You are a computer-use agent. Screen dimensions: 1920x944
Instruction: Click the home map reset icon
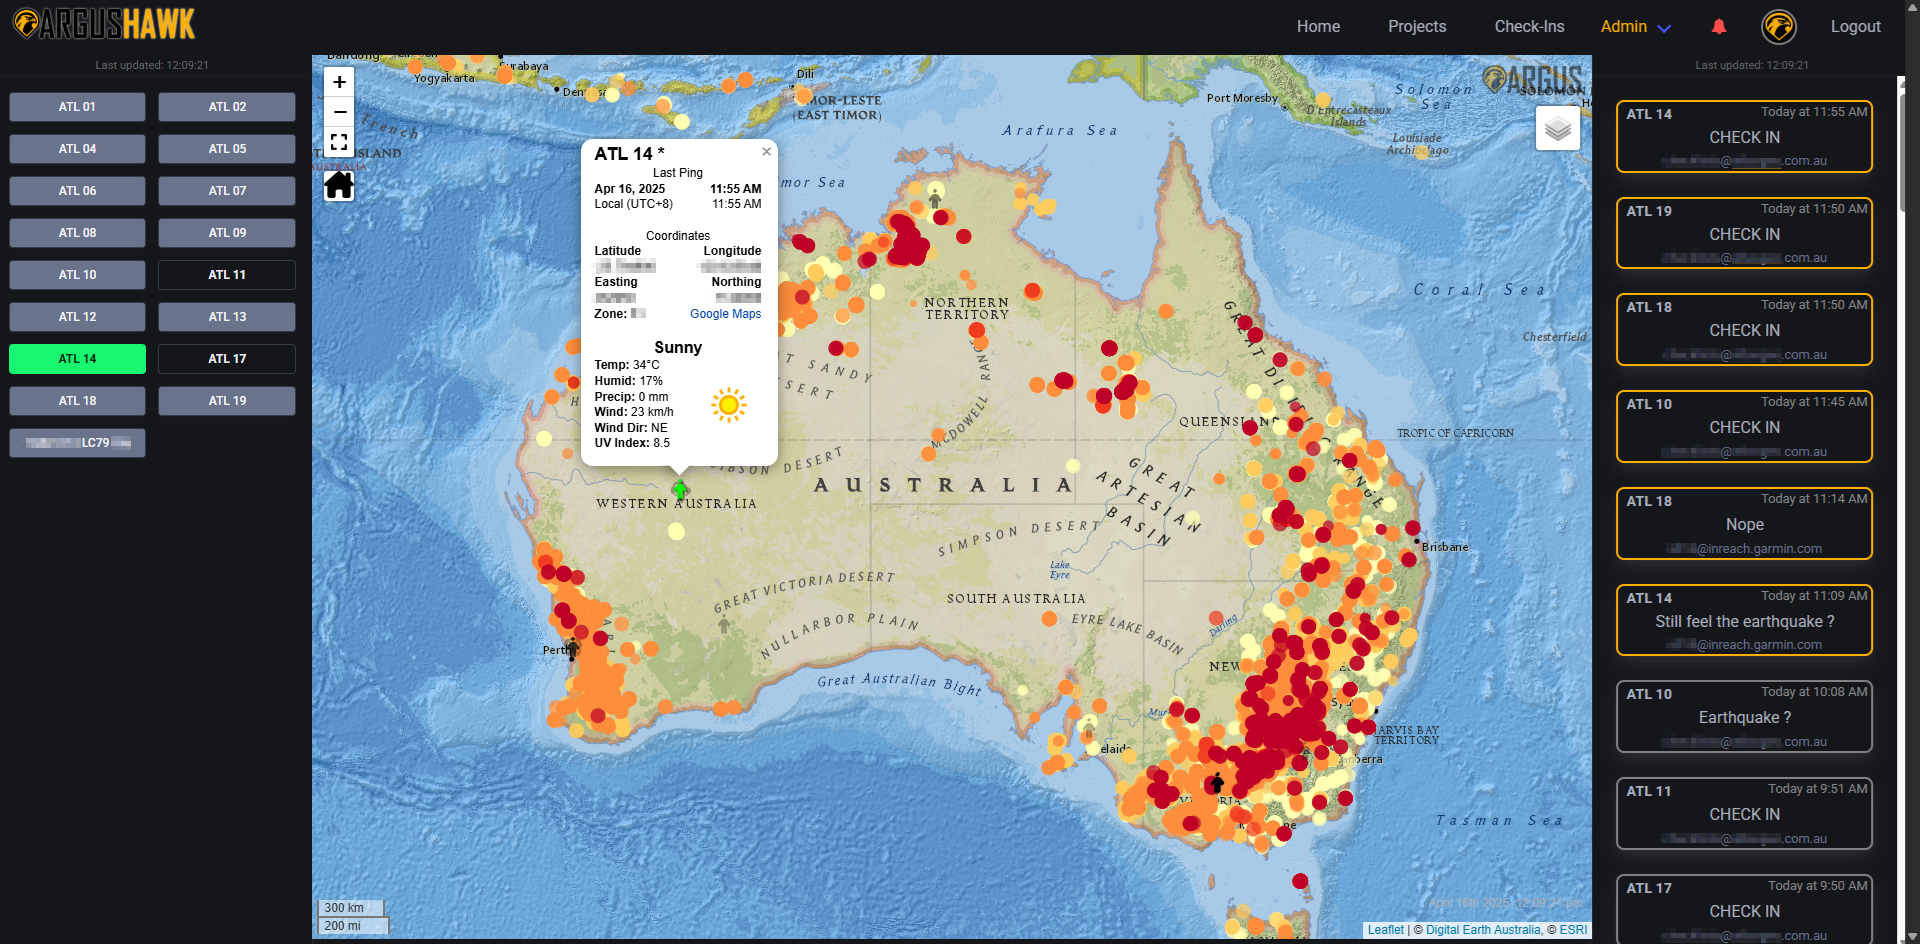(x=339, y=186)
